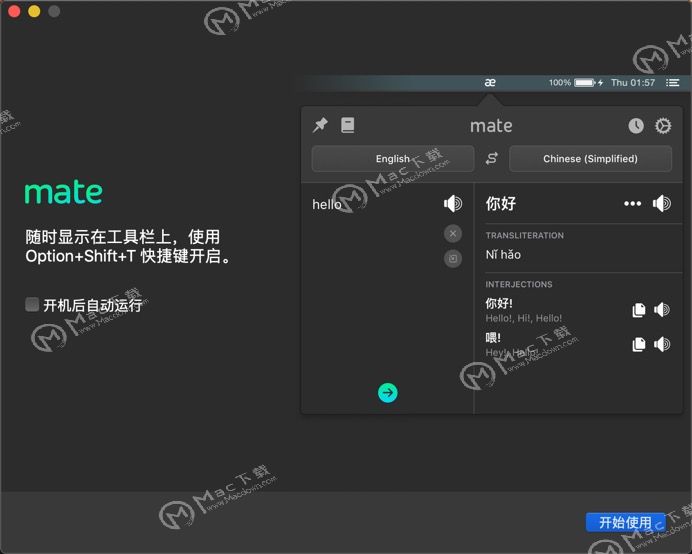This screenshot has height=554, width=692.
Task: Click the green translate arrow button
Action: pos(387,392)
